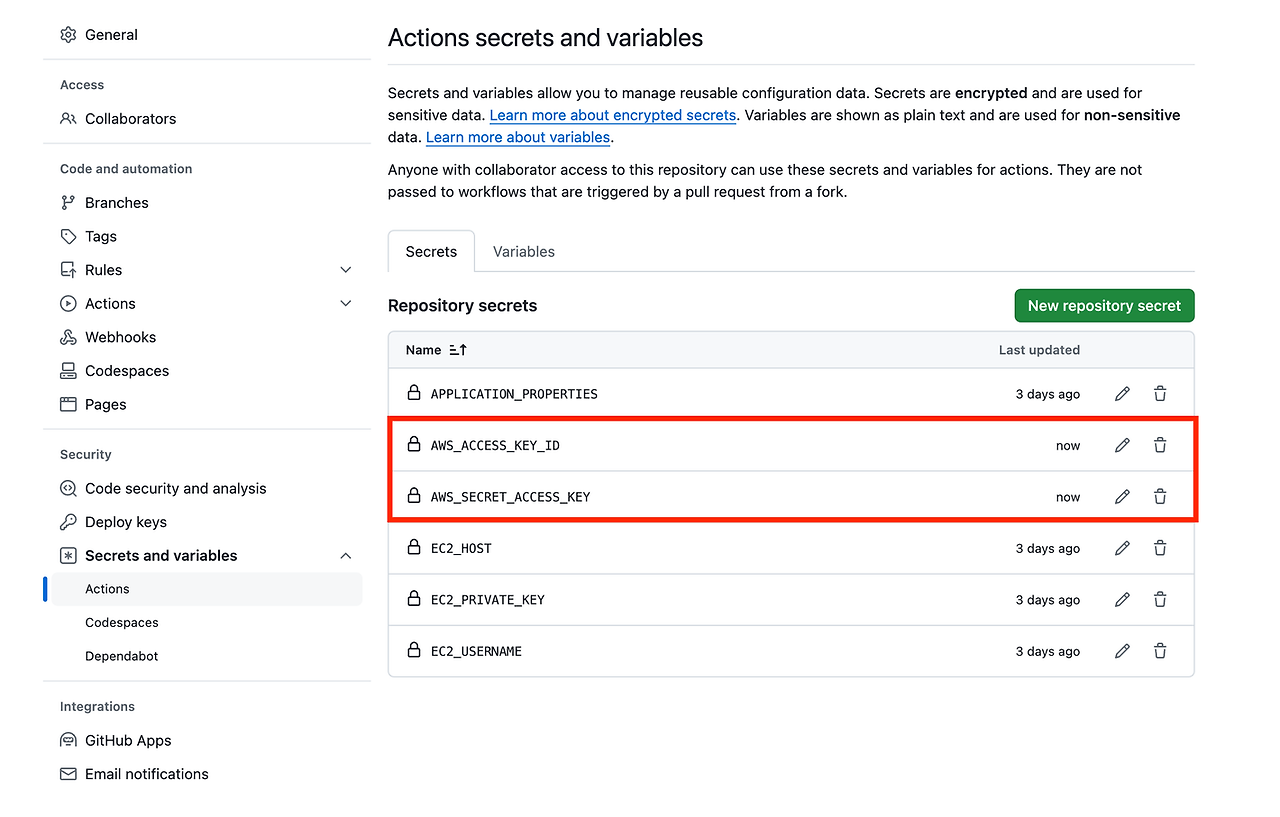Viewport: 1280px width, 817px height.
Task: Click the Pages browser icon
Action: [x=68, y=404]
